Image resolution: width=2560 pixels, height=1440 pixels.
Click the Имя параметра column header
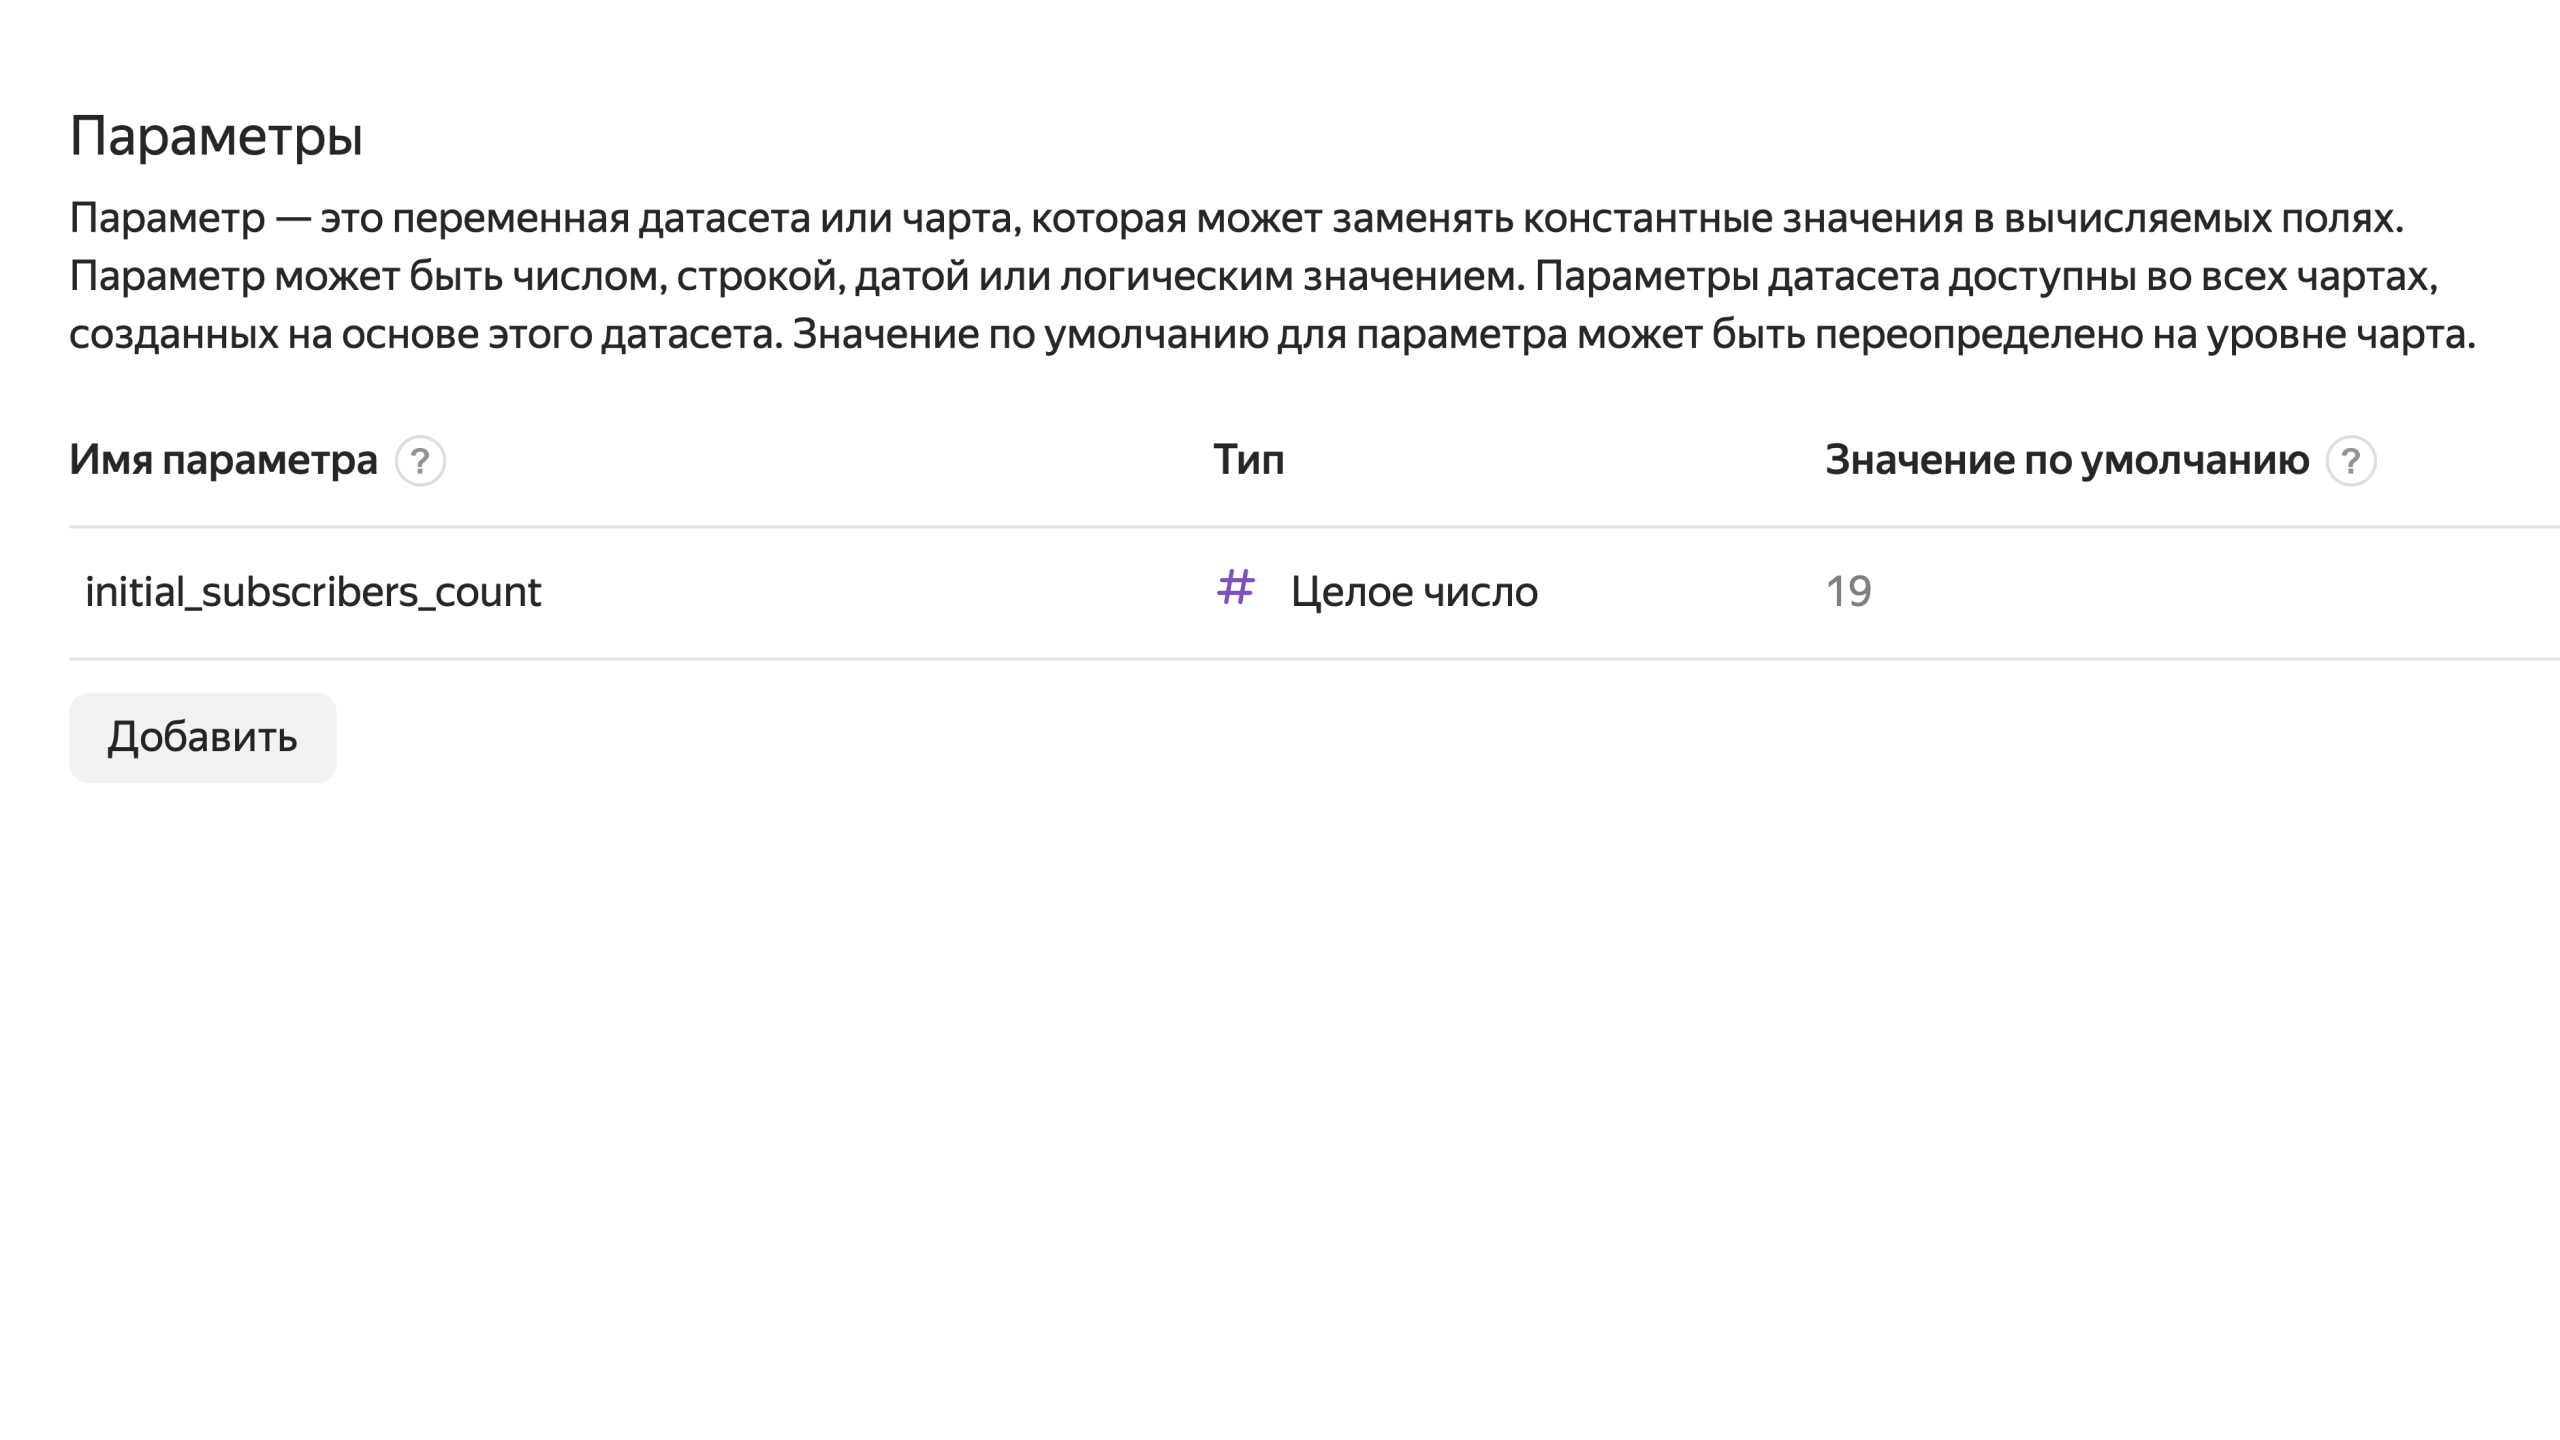(x=223, y=460)
